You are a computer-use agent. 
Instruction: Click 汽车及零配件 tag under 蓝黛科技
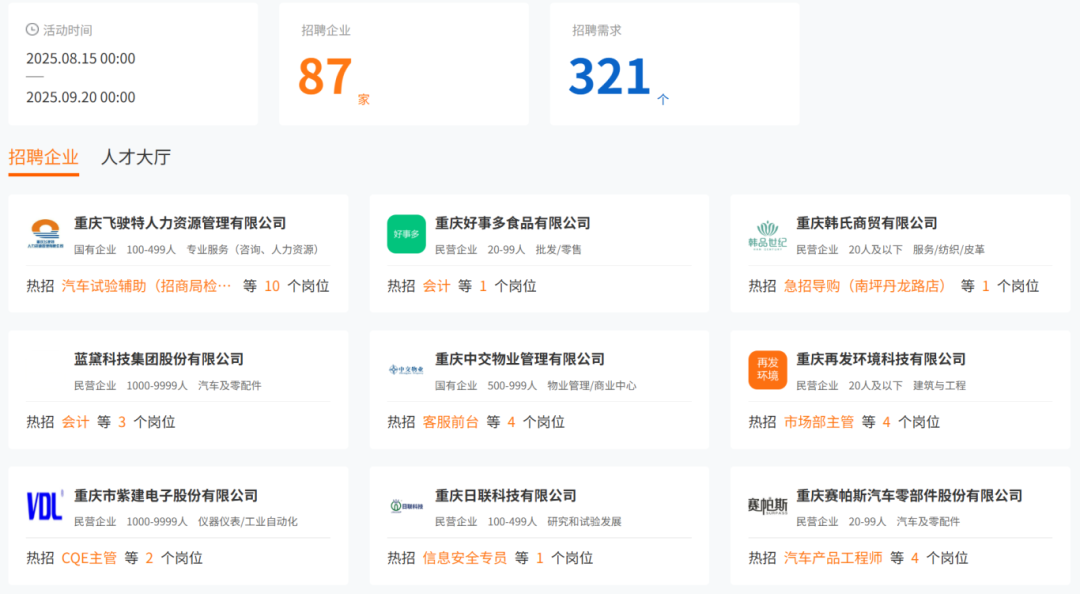[x=229, y=386]
